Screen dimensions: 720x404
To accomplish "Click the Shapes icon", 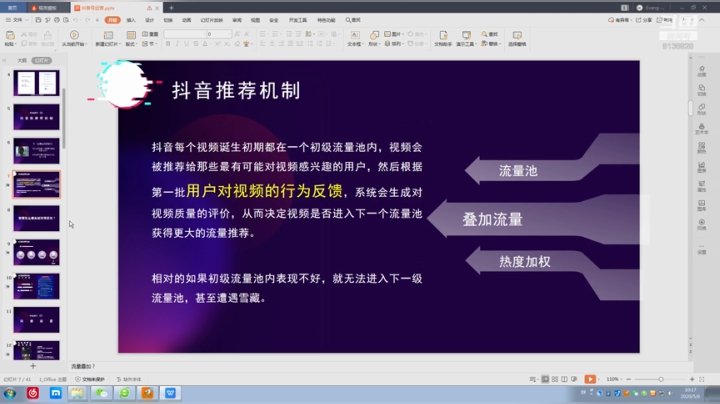I will tap(374, 35).
